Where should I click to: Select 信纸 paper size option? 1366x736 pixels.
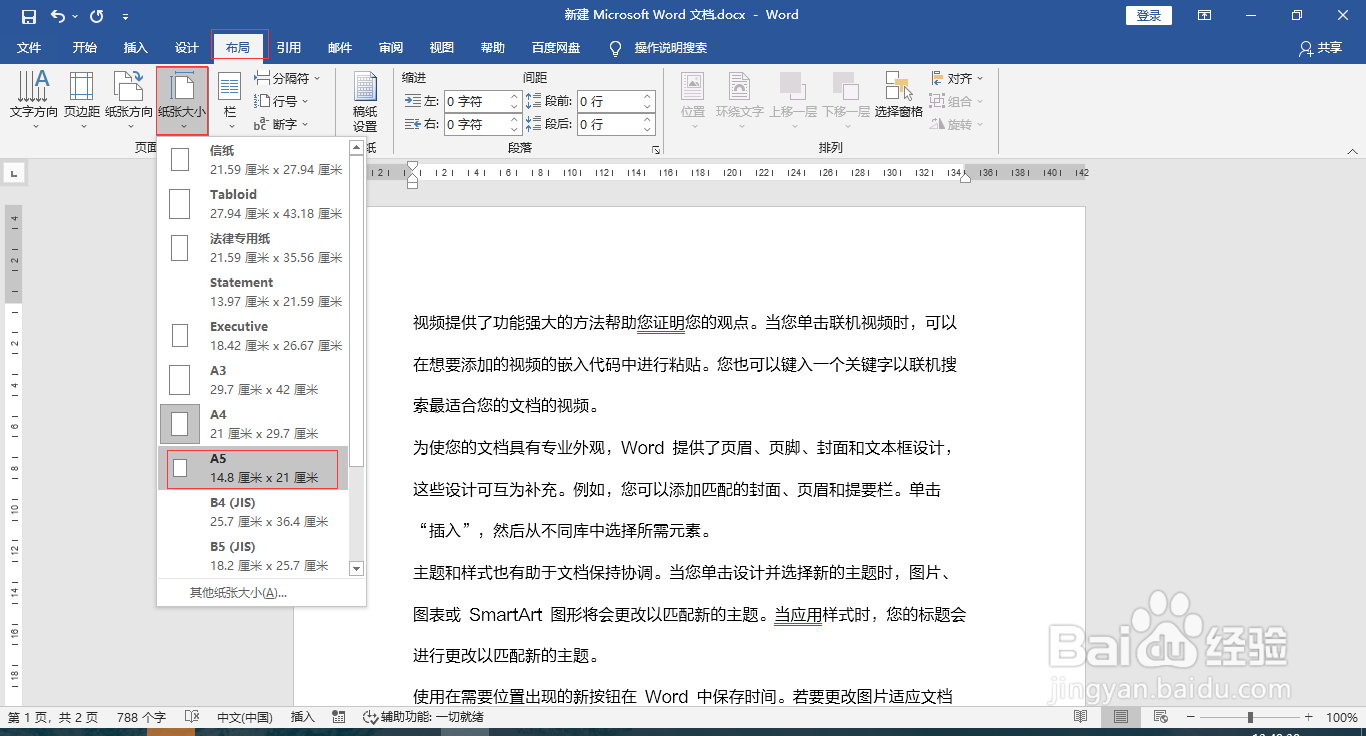(x=254, y=160)
